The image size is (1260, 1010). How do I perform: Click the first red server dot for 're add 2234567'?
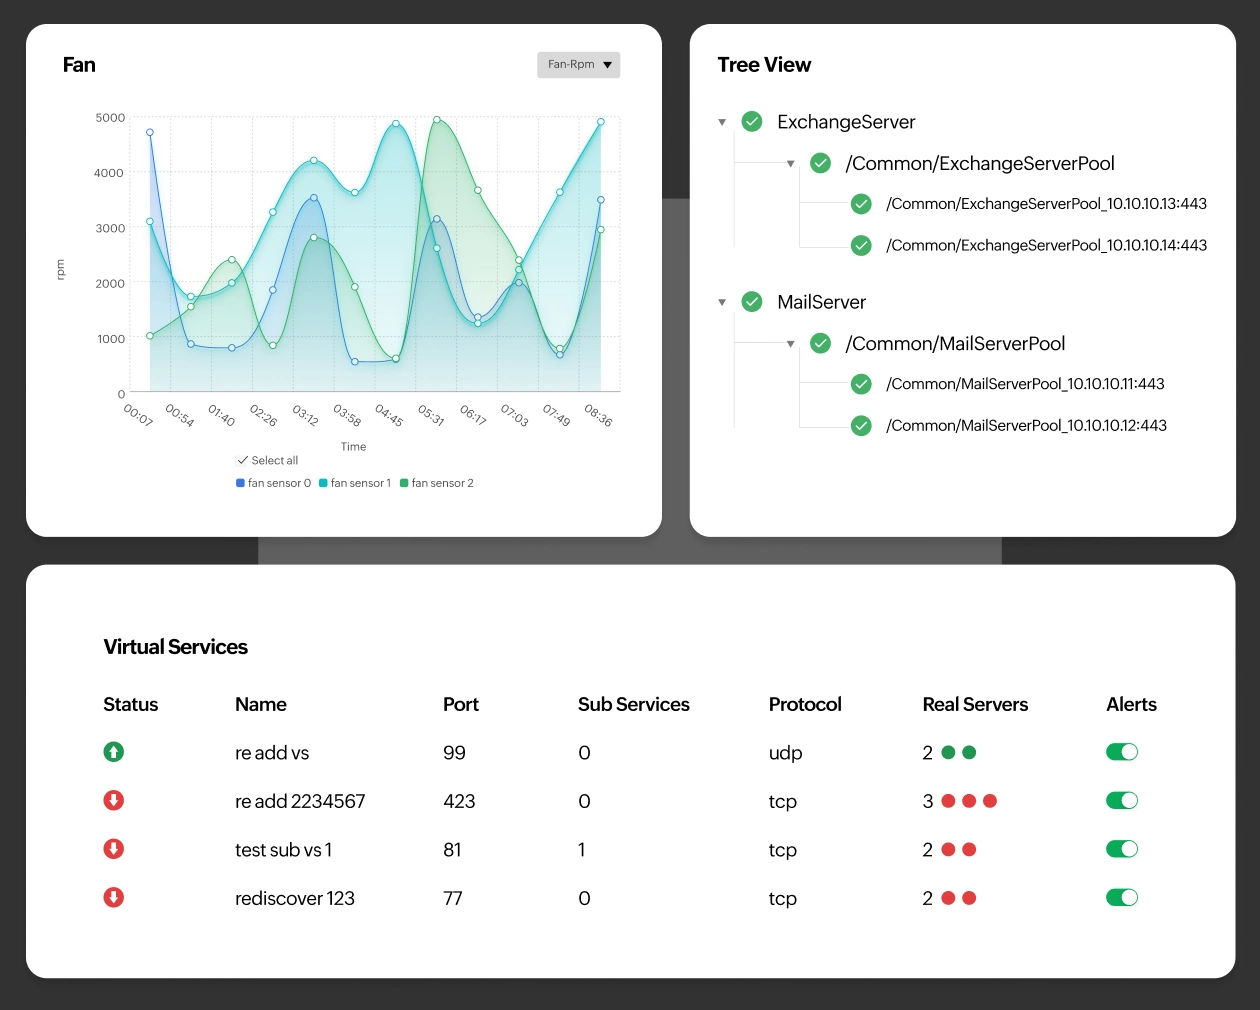pyautogui.click(x=947, y=800)
